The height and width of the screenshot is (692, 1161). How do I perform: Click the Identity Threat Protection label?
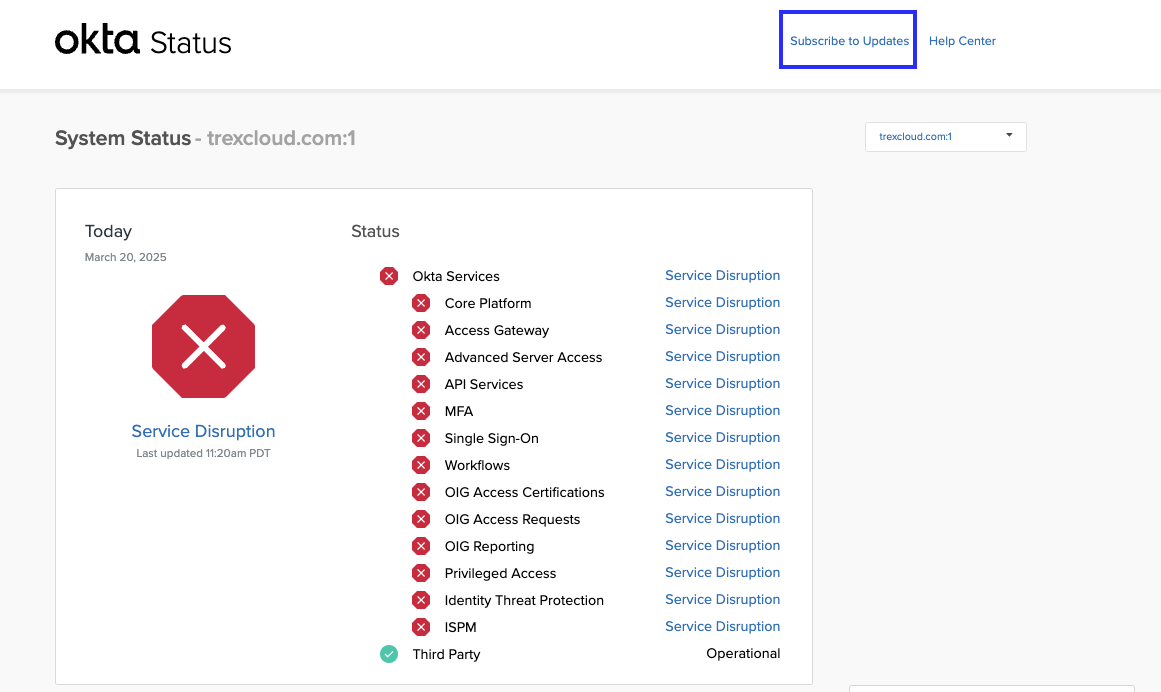(x=524, y=600)
